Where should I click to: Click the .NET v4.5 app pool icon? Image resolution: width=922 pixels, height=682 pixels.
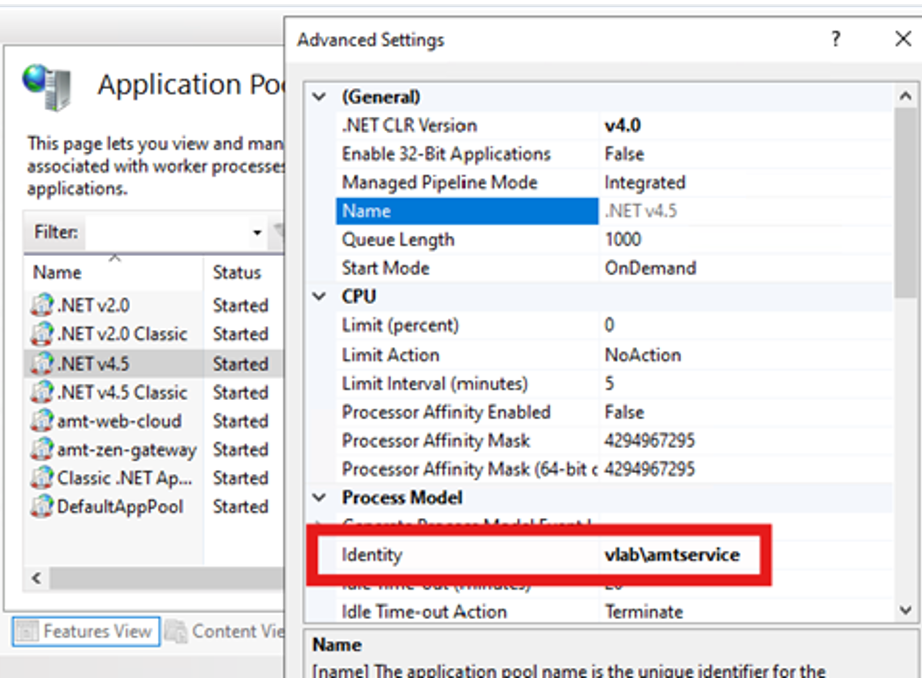(x=42, y=363)
